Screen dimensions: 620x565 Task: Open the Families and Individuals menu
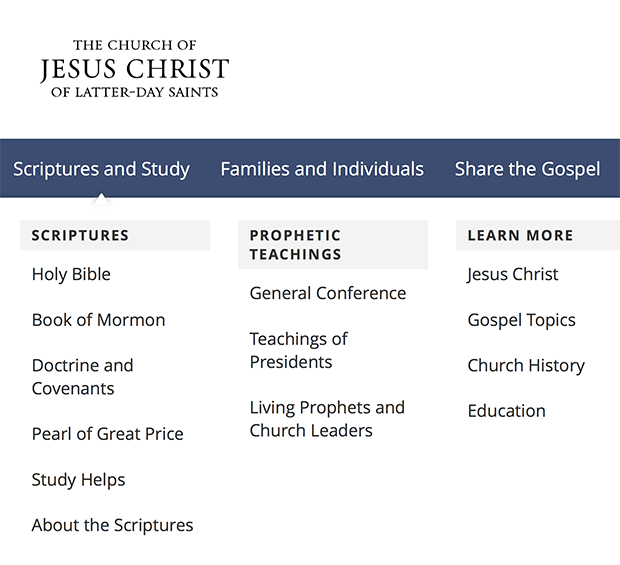[x=322, y=169]
